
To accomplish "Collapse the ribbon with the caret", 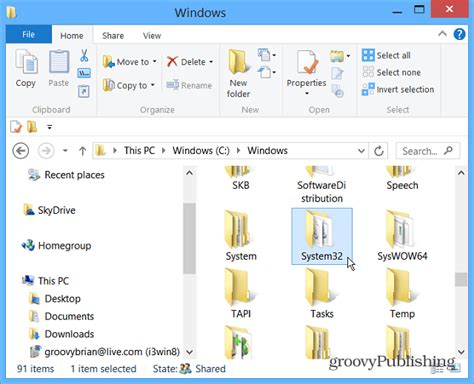I will click(x=442, y=34).
